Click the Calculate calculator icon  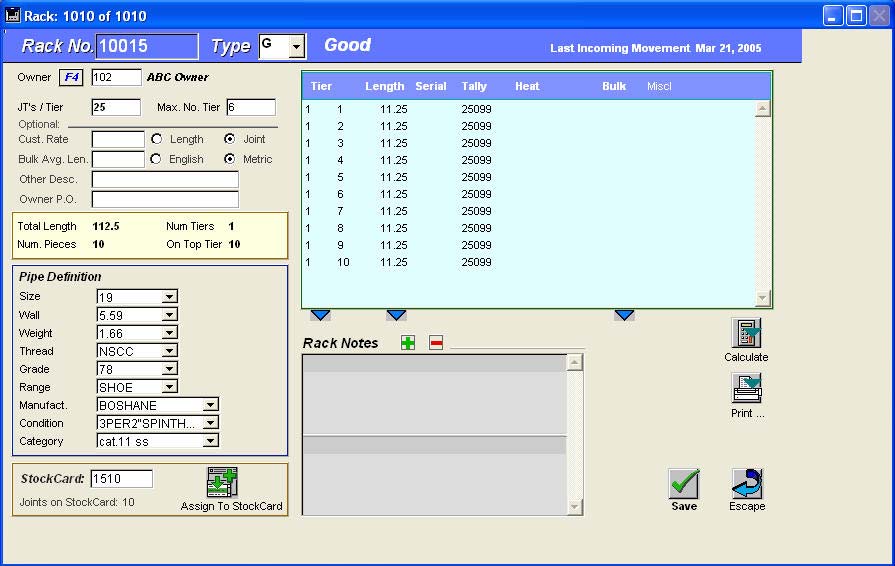(746, 333)
